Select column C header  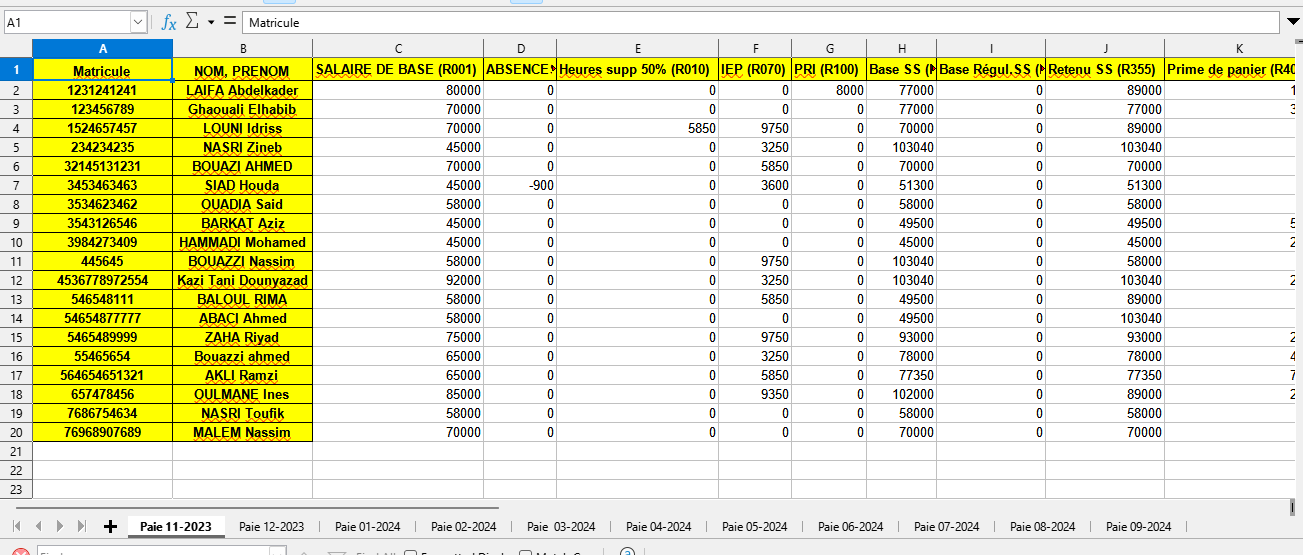pos(398,48)
